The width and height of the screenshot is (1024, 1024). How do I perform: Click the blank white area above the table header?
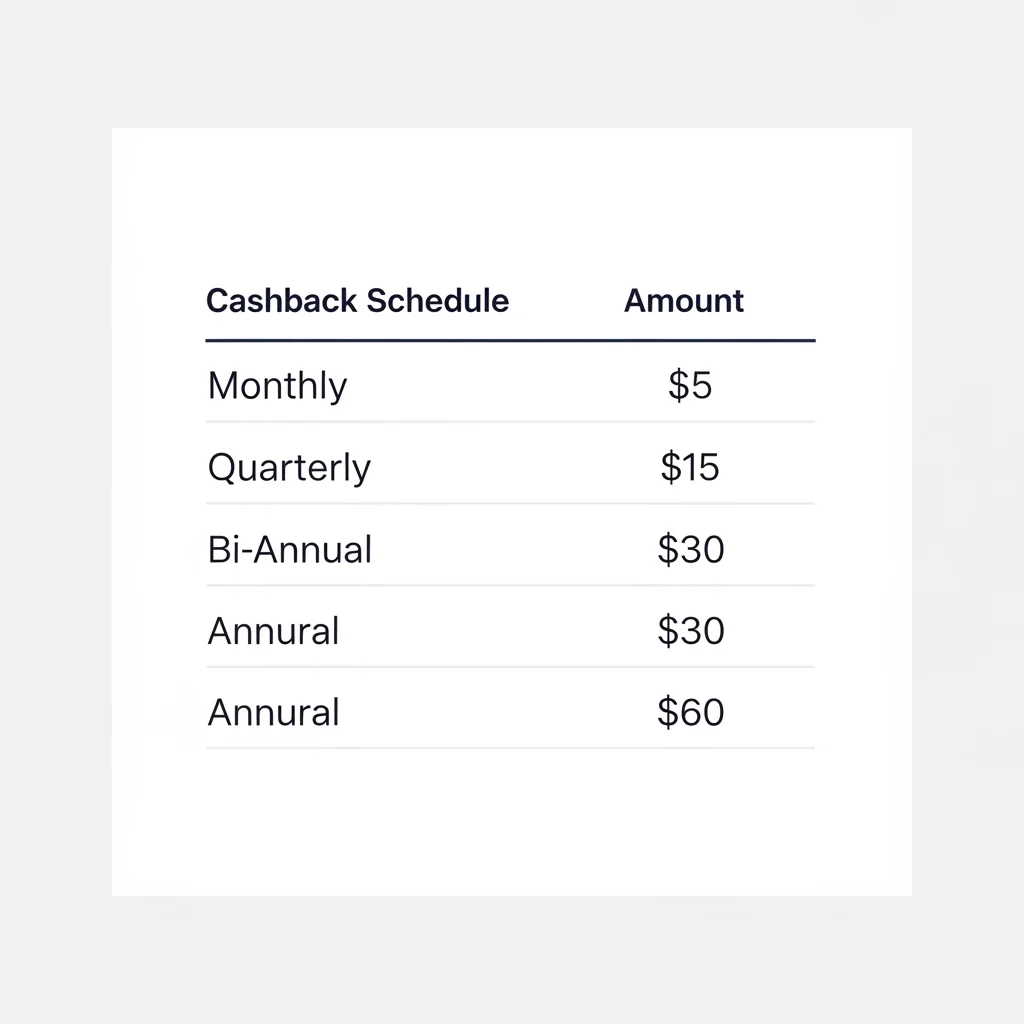[x=510, y=200]
